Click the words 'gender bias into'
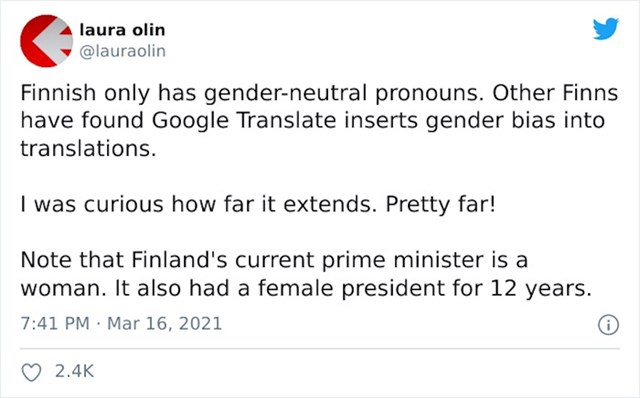This screenshot has width=640, height=398. 515,121
